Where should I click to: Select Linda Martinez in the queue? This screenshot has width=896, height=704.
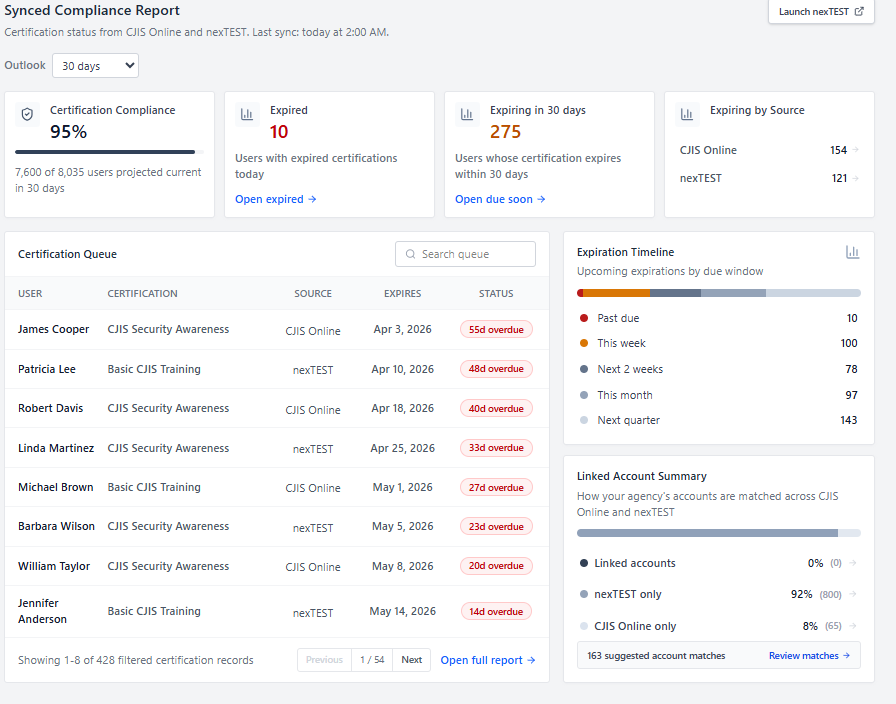click(x=55, y=448)
